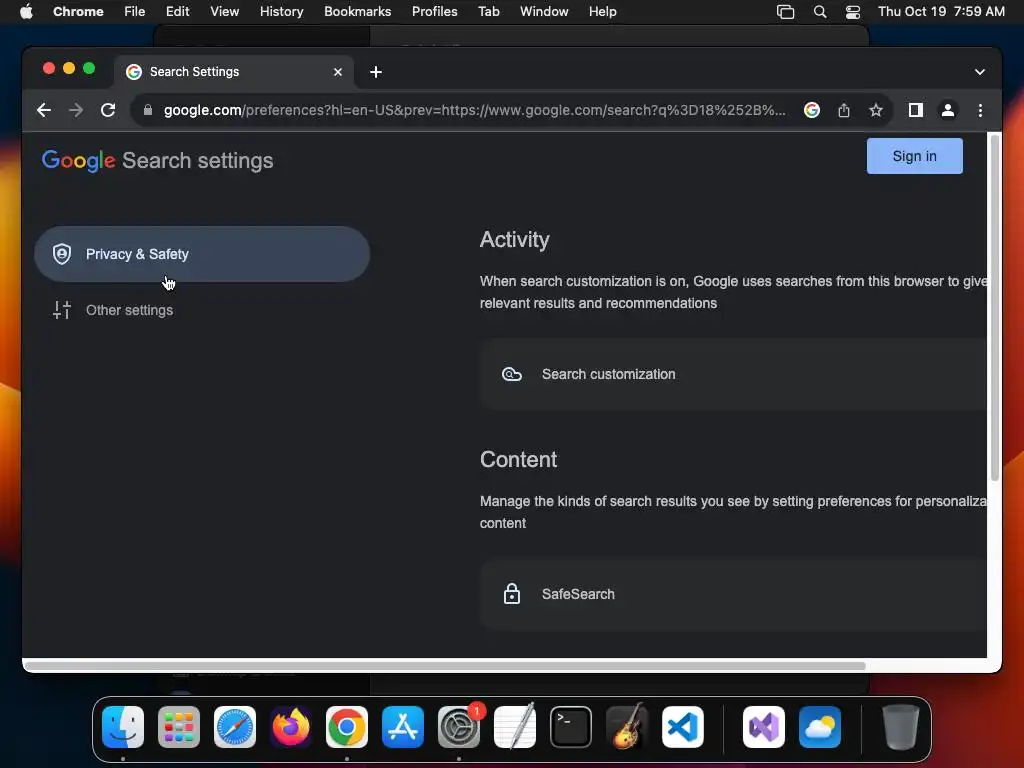The height and width of the screenshot is (768, 1024).
Task: Click the vertical page scrollbar
Action: (994, 307)
